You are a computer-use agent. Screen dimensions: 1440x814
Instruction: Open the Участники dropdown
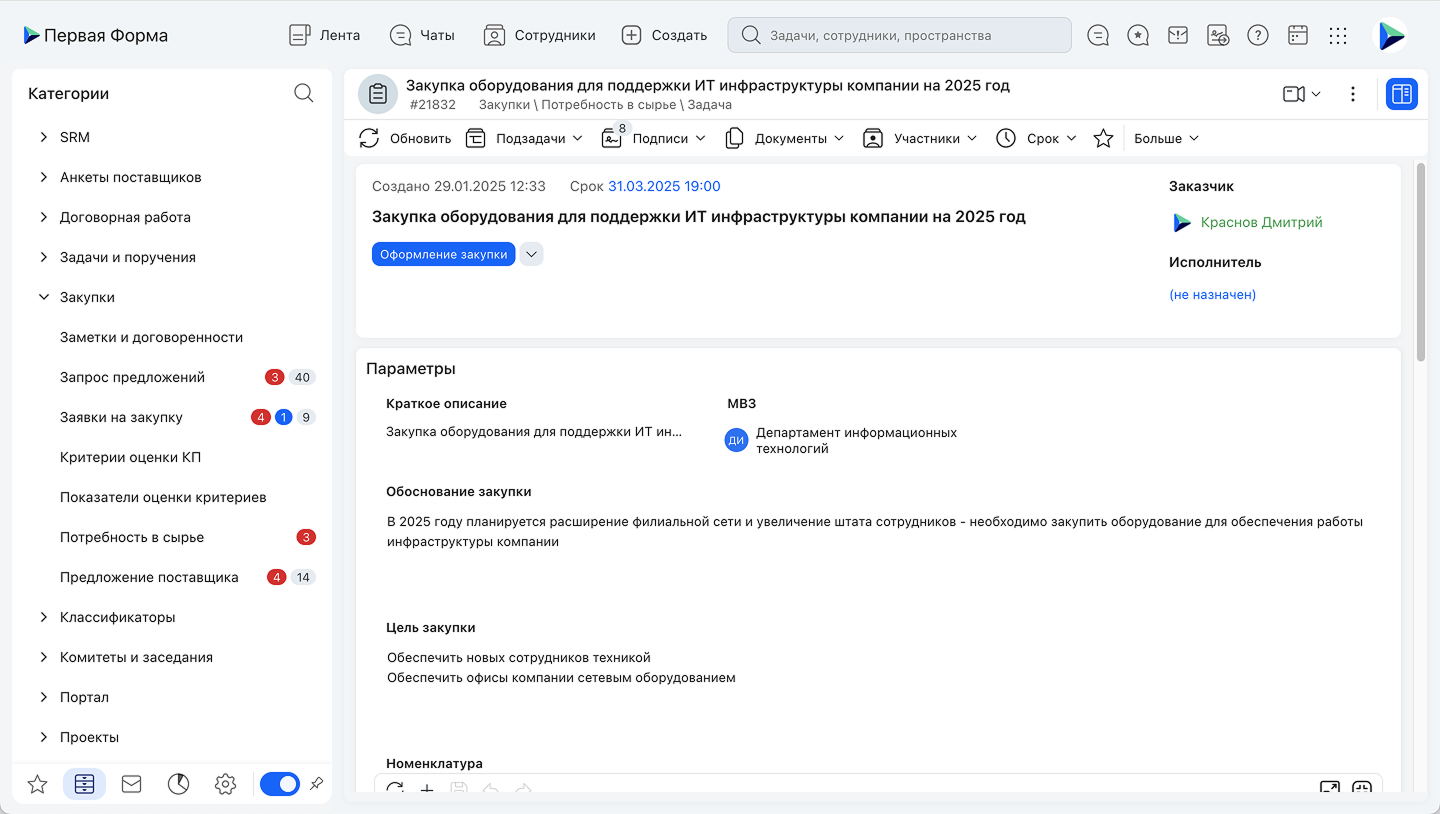(920, 138)
